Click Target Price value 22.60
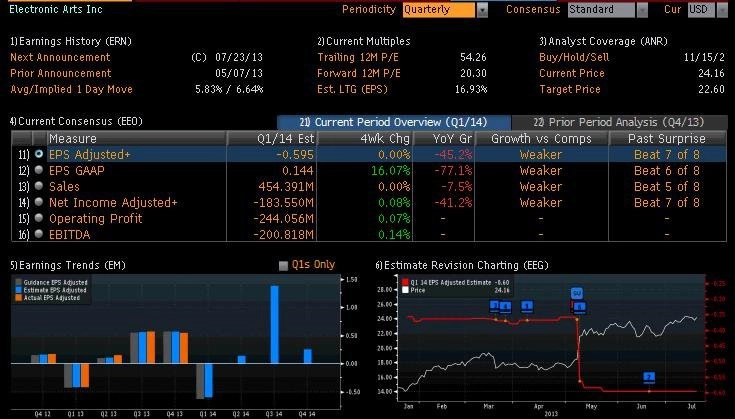 (711, 89)
